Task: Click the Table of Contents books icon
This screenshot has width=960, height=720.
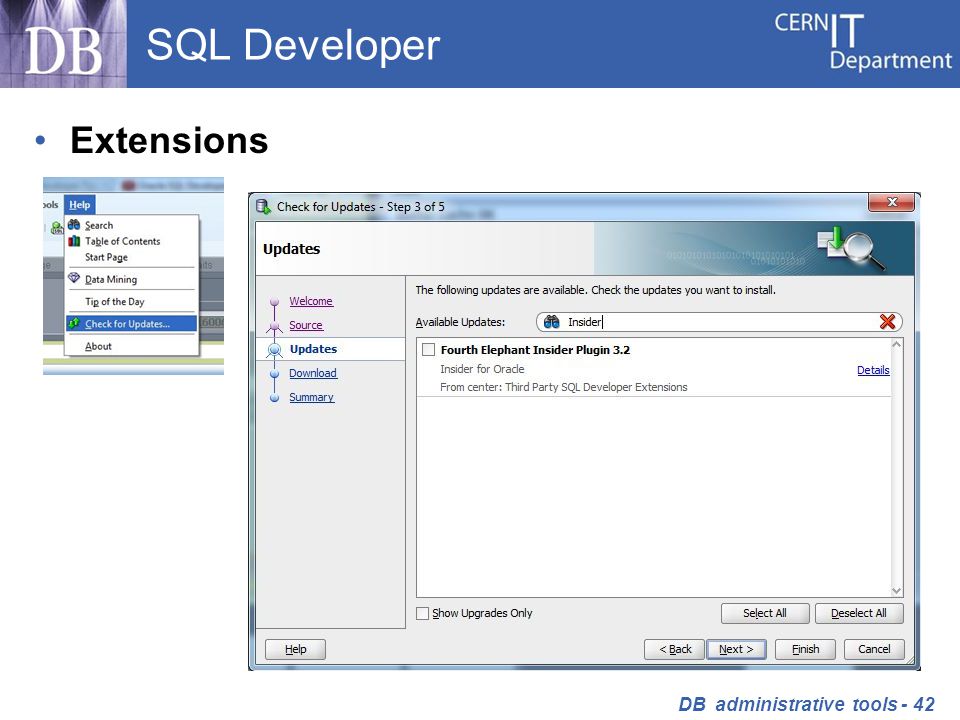Action: coord(74,241)
